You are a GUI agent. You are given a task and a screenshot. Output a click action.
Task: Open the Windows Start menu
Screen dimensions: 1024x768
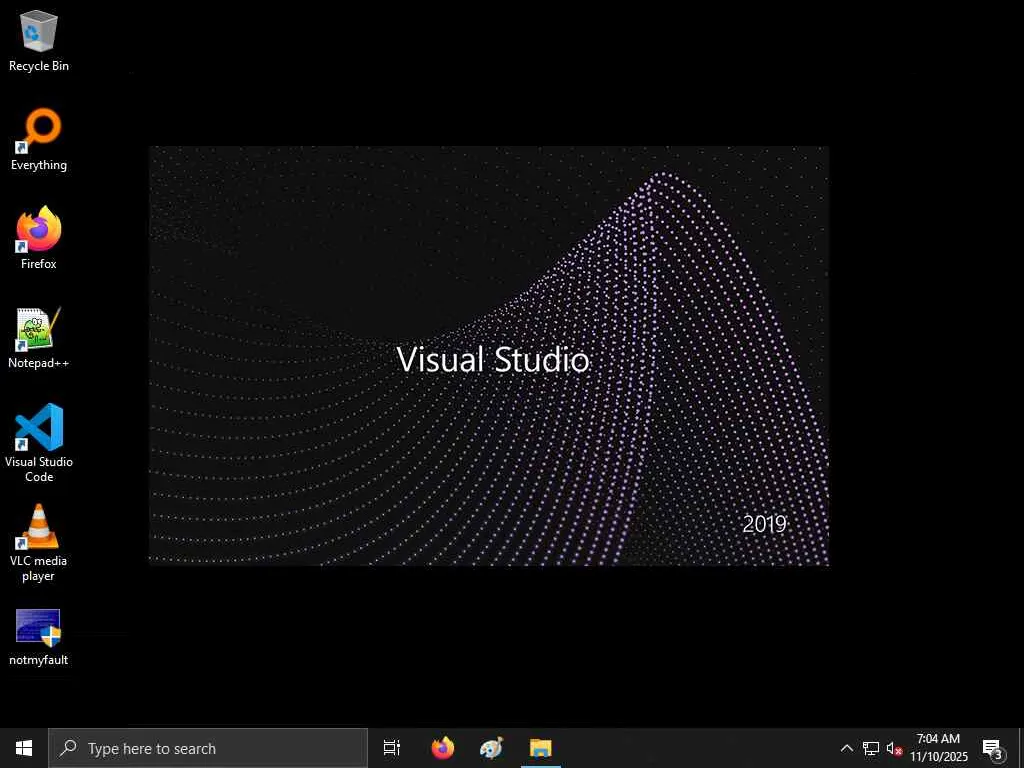[24, 748]
